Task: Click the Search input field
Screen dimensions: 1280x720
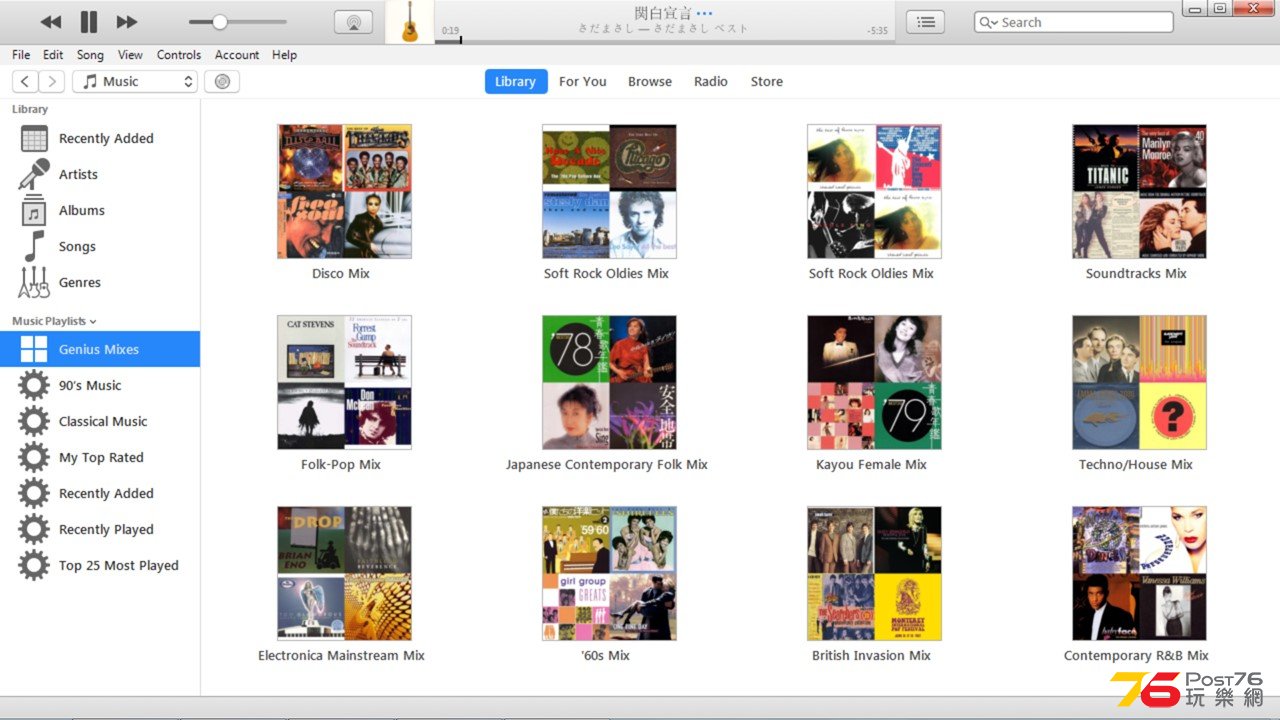Action: click(x=1074, y=22)
